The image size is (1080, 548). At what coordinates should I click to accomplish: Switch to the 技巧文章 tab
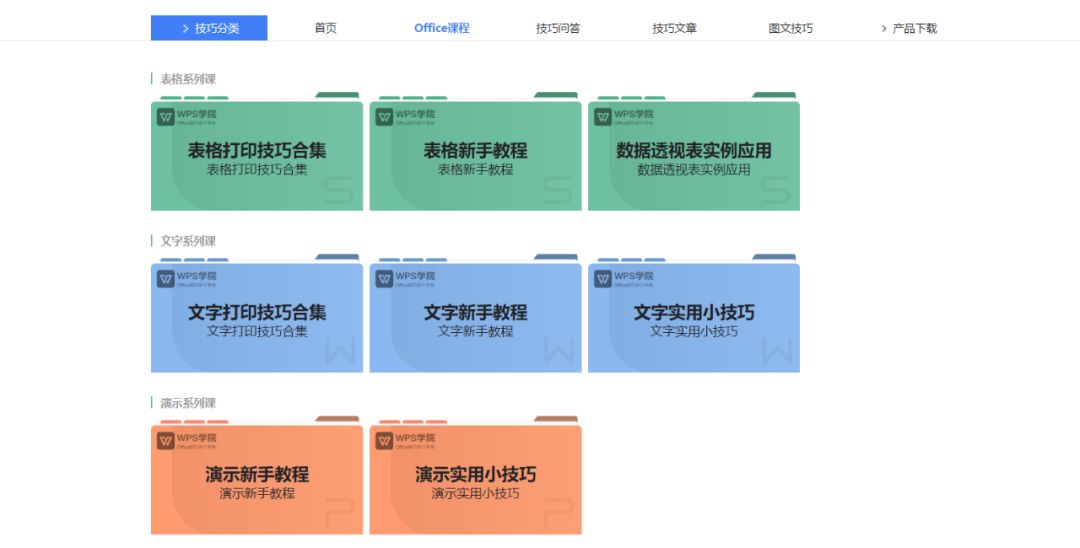pyautogui.click(x=674, y=28)
